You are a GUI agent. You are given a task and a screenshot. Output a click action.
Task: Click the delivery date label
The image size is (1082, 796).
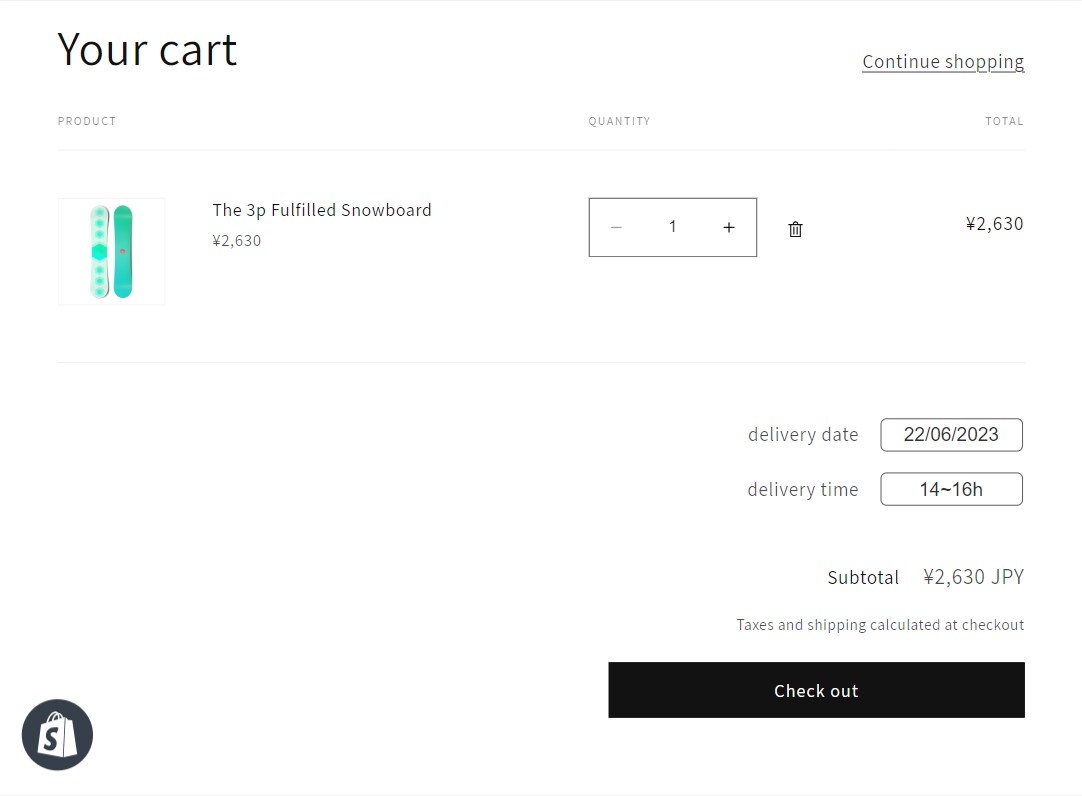coord(803,435)
